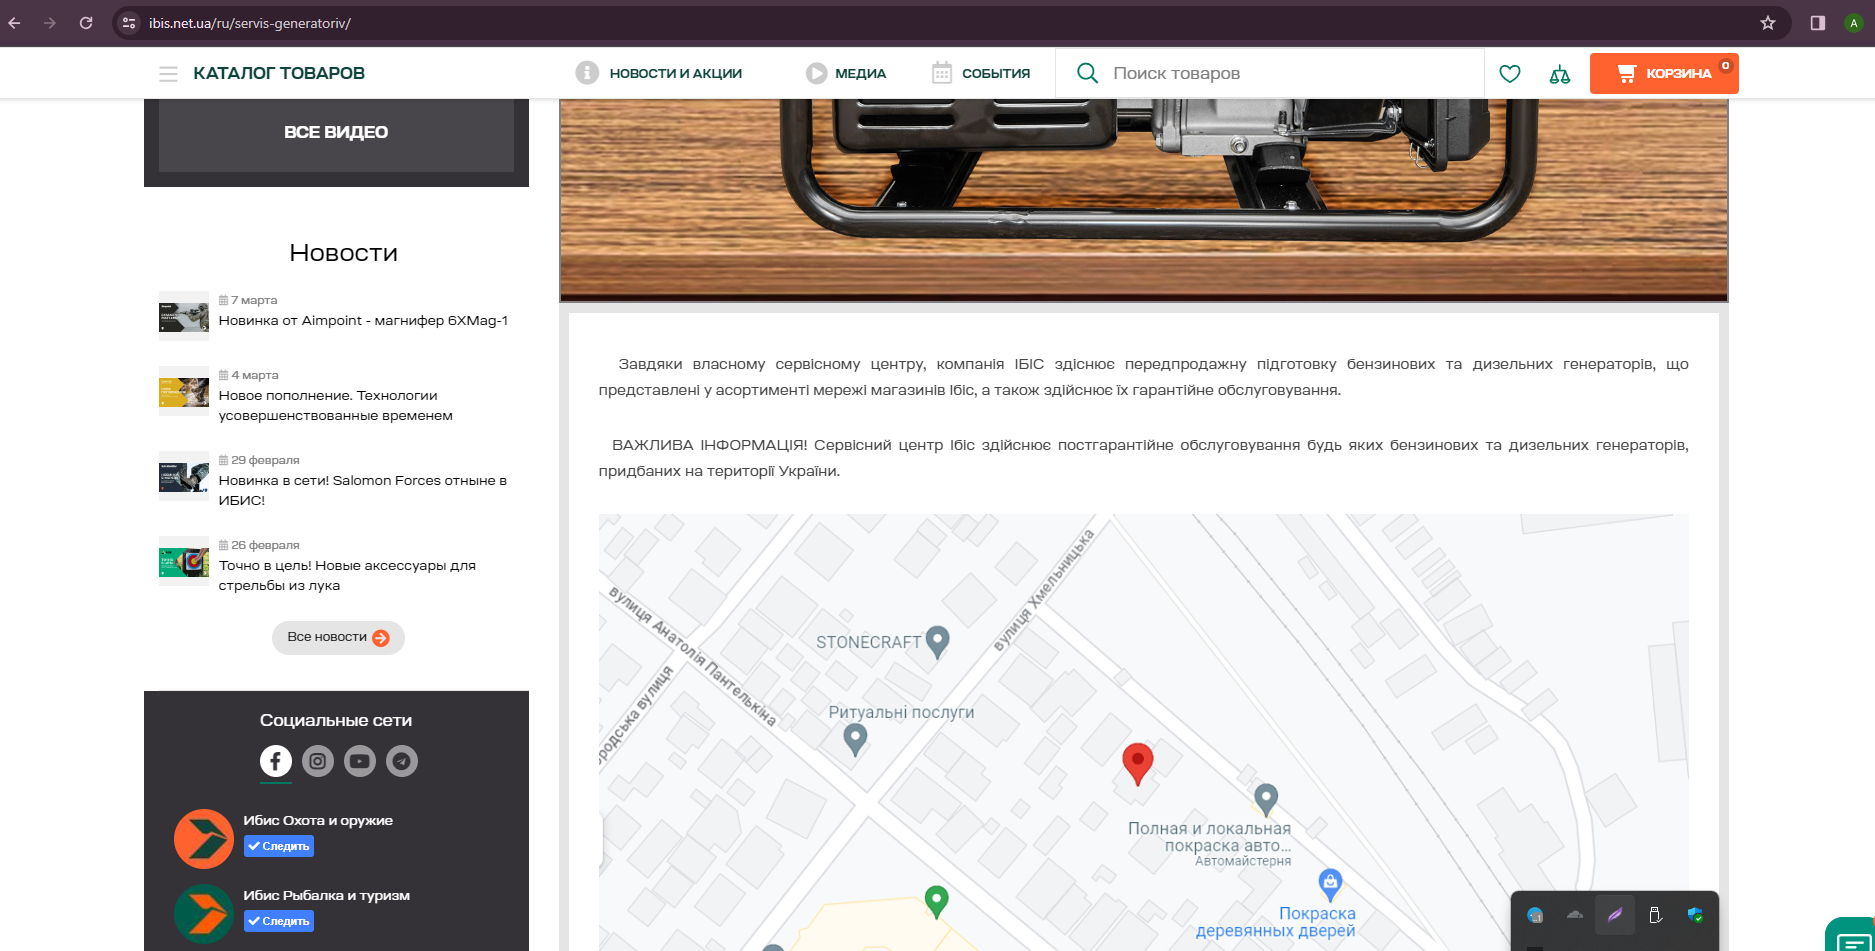Open news 'Новое пополнение. Технологии усовершенствованные временем'
Screen dimensions: 1875x951
[x=336, y=406]
